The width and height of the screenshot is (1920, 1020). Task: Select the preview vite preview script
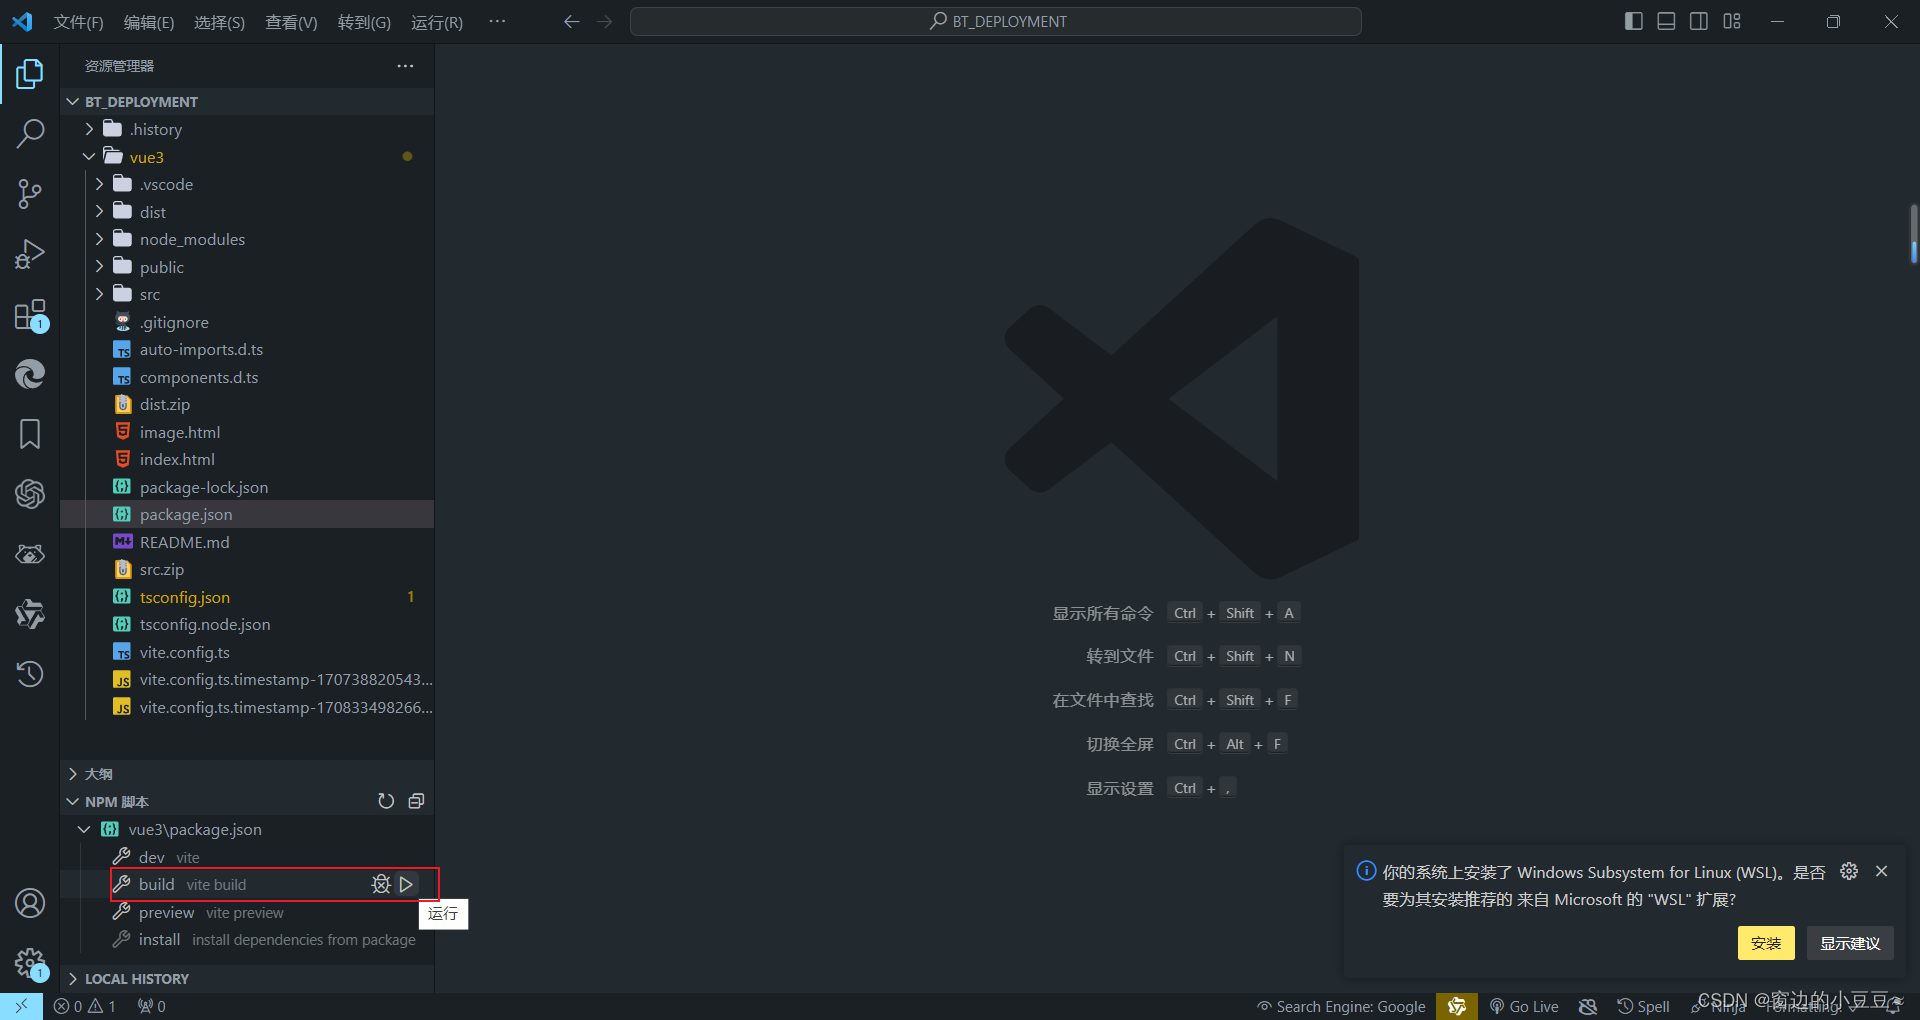(x=247, y=912)
